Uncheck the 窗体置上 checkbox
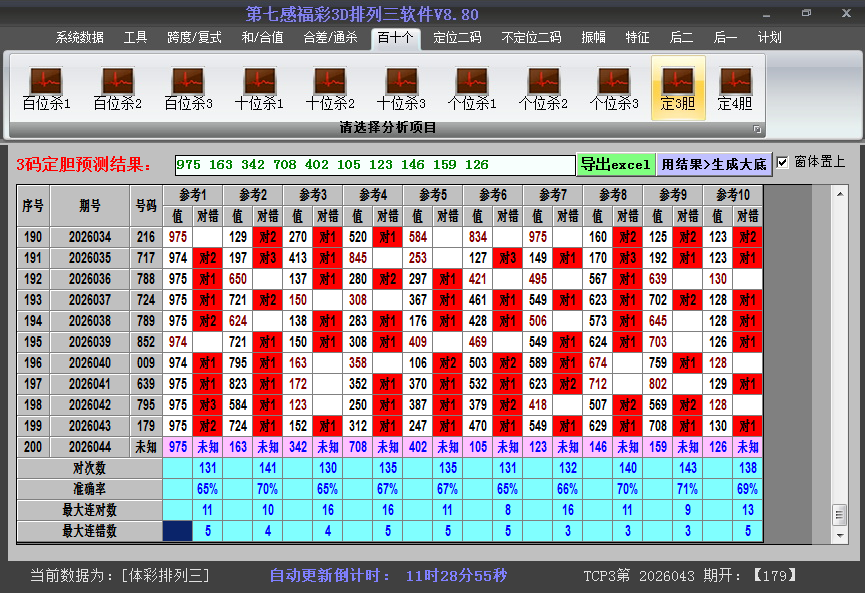865x593 pixels. pyautogui.click(x=783, y=162)
